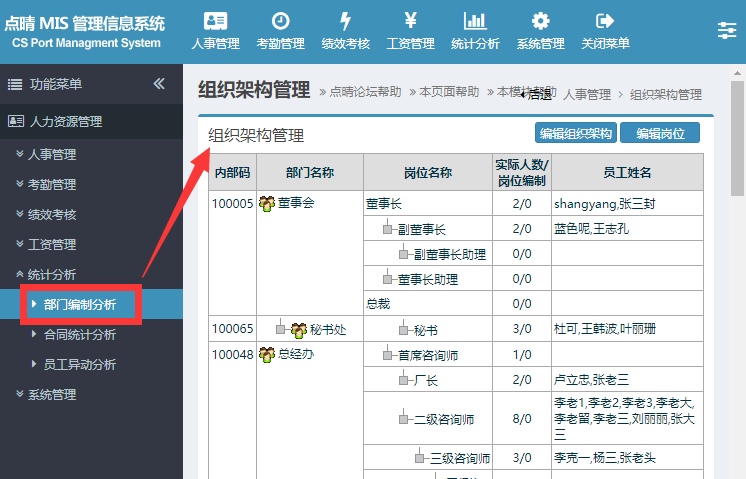Open 绩效考核 lightning icon
Image resolution: width=746 pixels, height=479 pixels.
coord(345,21)
